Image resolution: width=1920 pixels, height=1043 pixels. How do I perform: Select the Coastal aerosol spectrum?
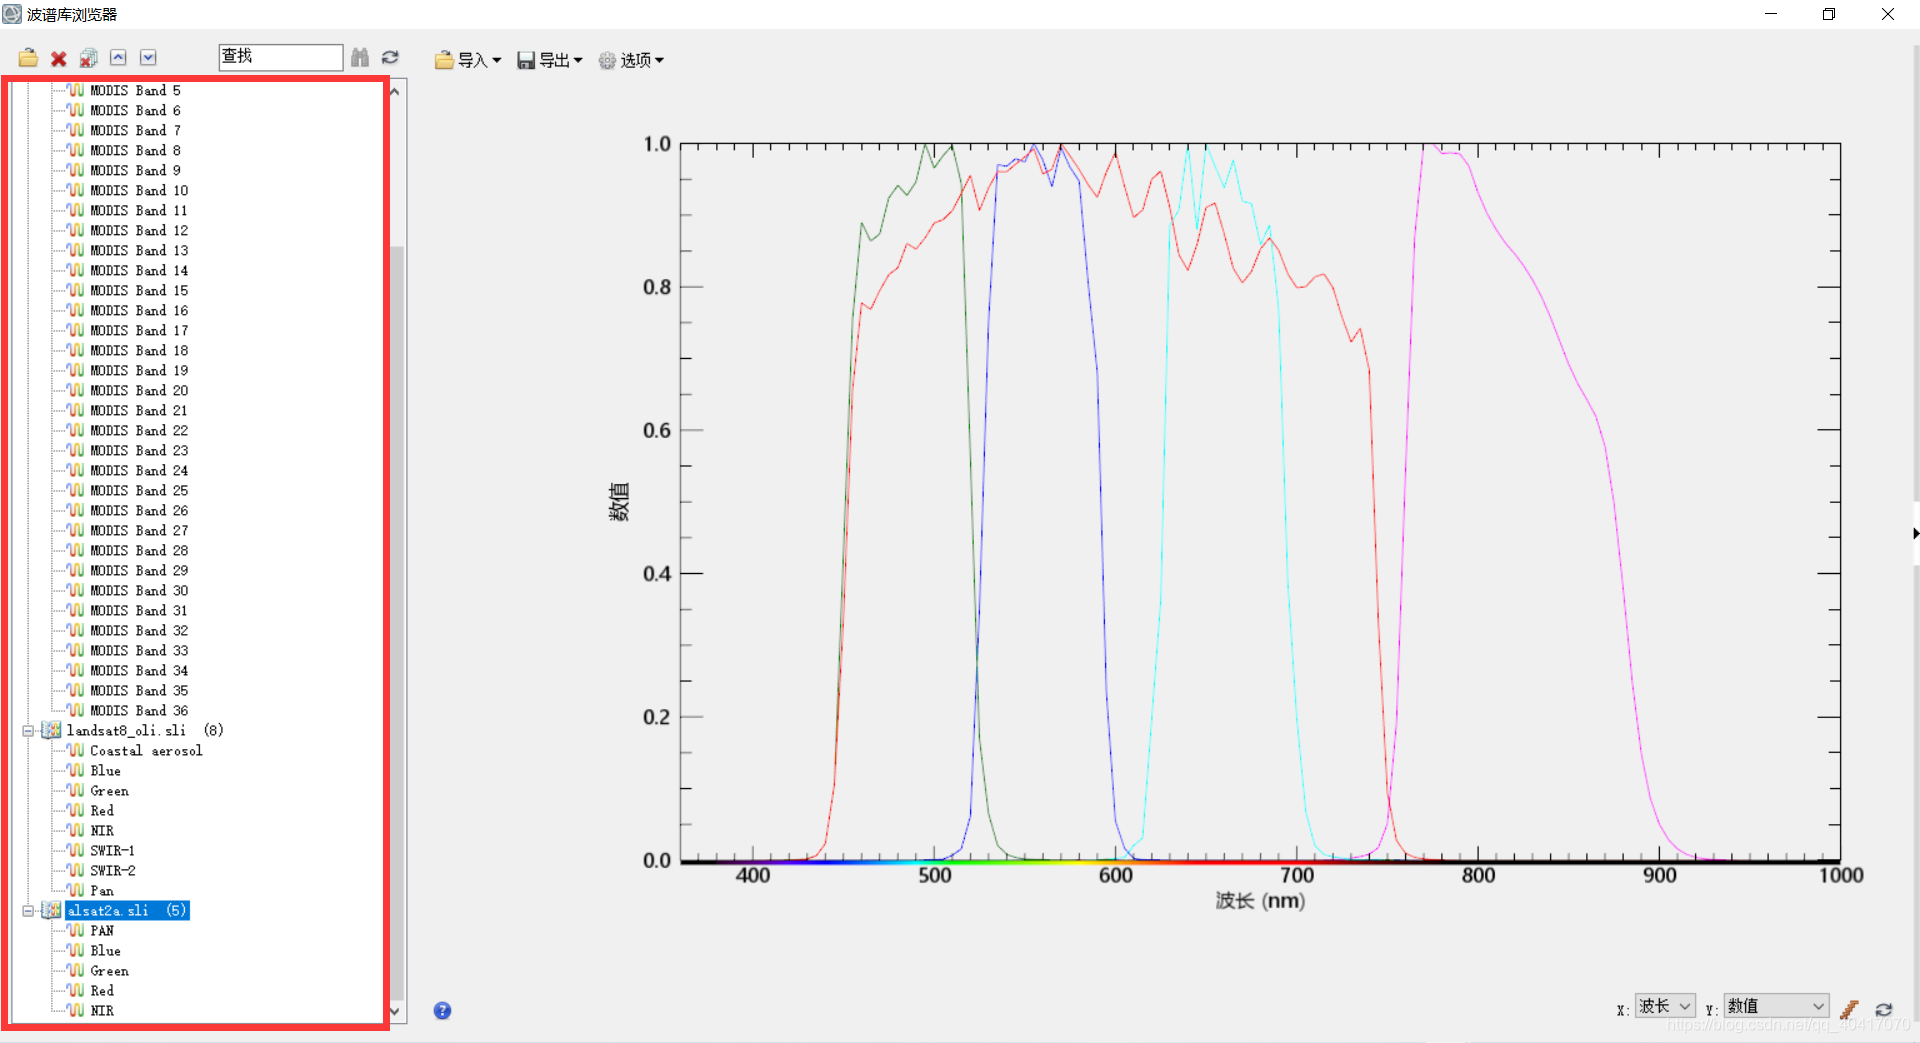click(x=146, y=750)
